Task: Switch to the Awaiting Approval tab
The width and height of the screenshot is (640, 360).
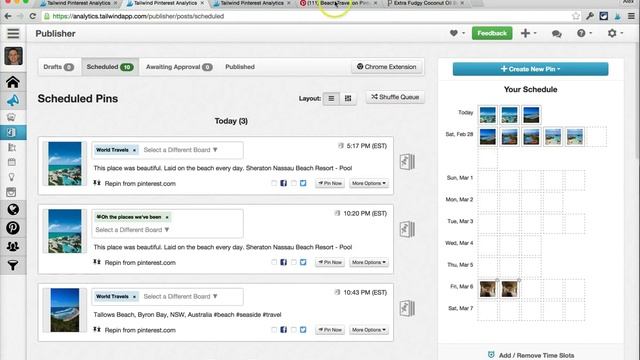Action: [179, 67]
